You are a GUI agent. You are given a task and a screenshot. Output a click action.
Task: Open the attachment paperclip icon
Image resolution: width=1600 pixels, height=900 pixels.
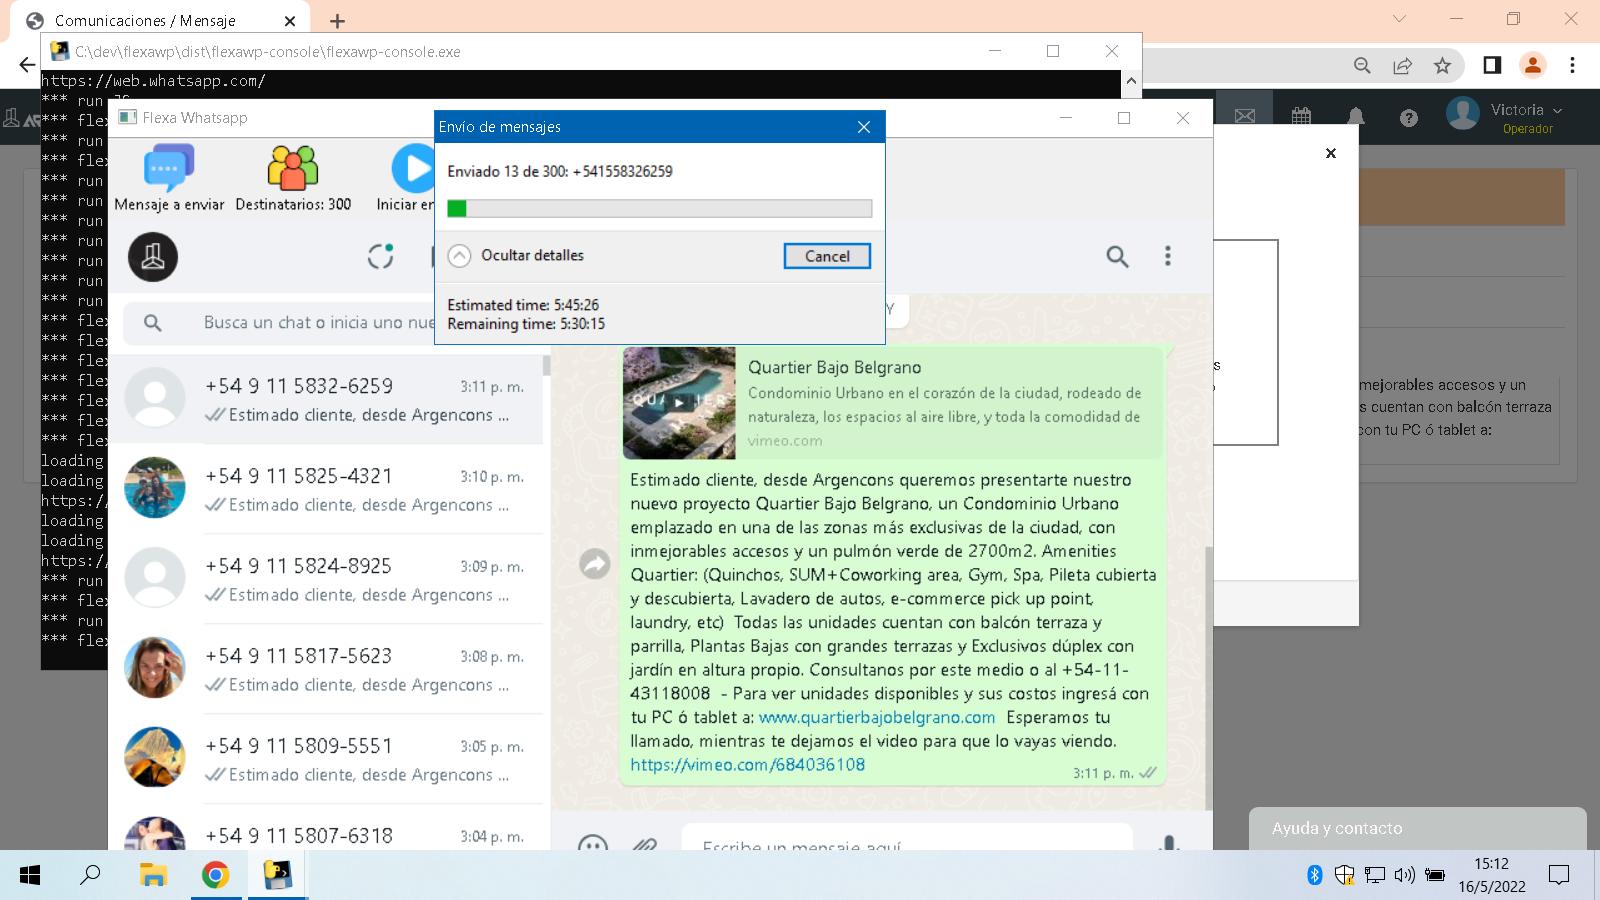click(x=645, y=845)
